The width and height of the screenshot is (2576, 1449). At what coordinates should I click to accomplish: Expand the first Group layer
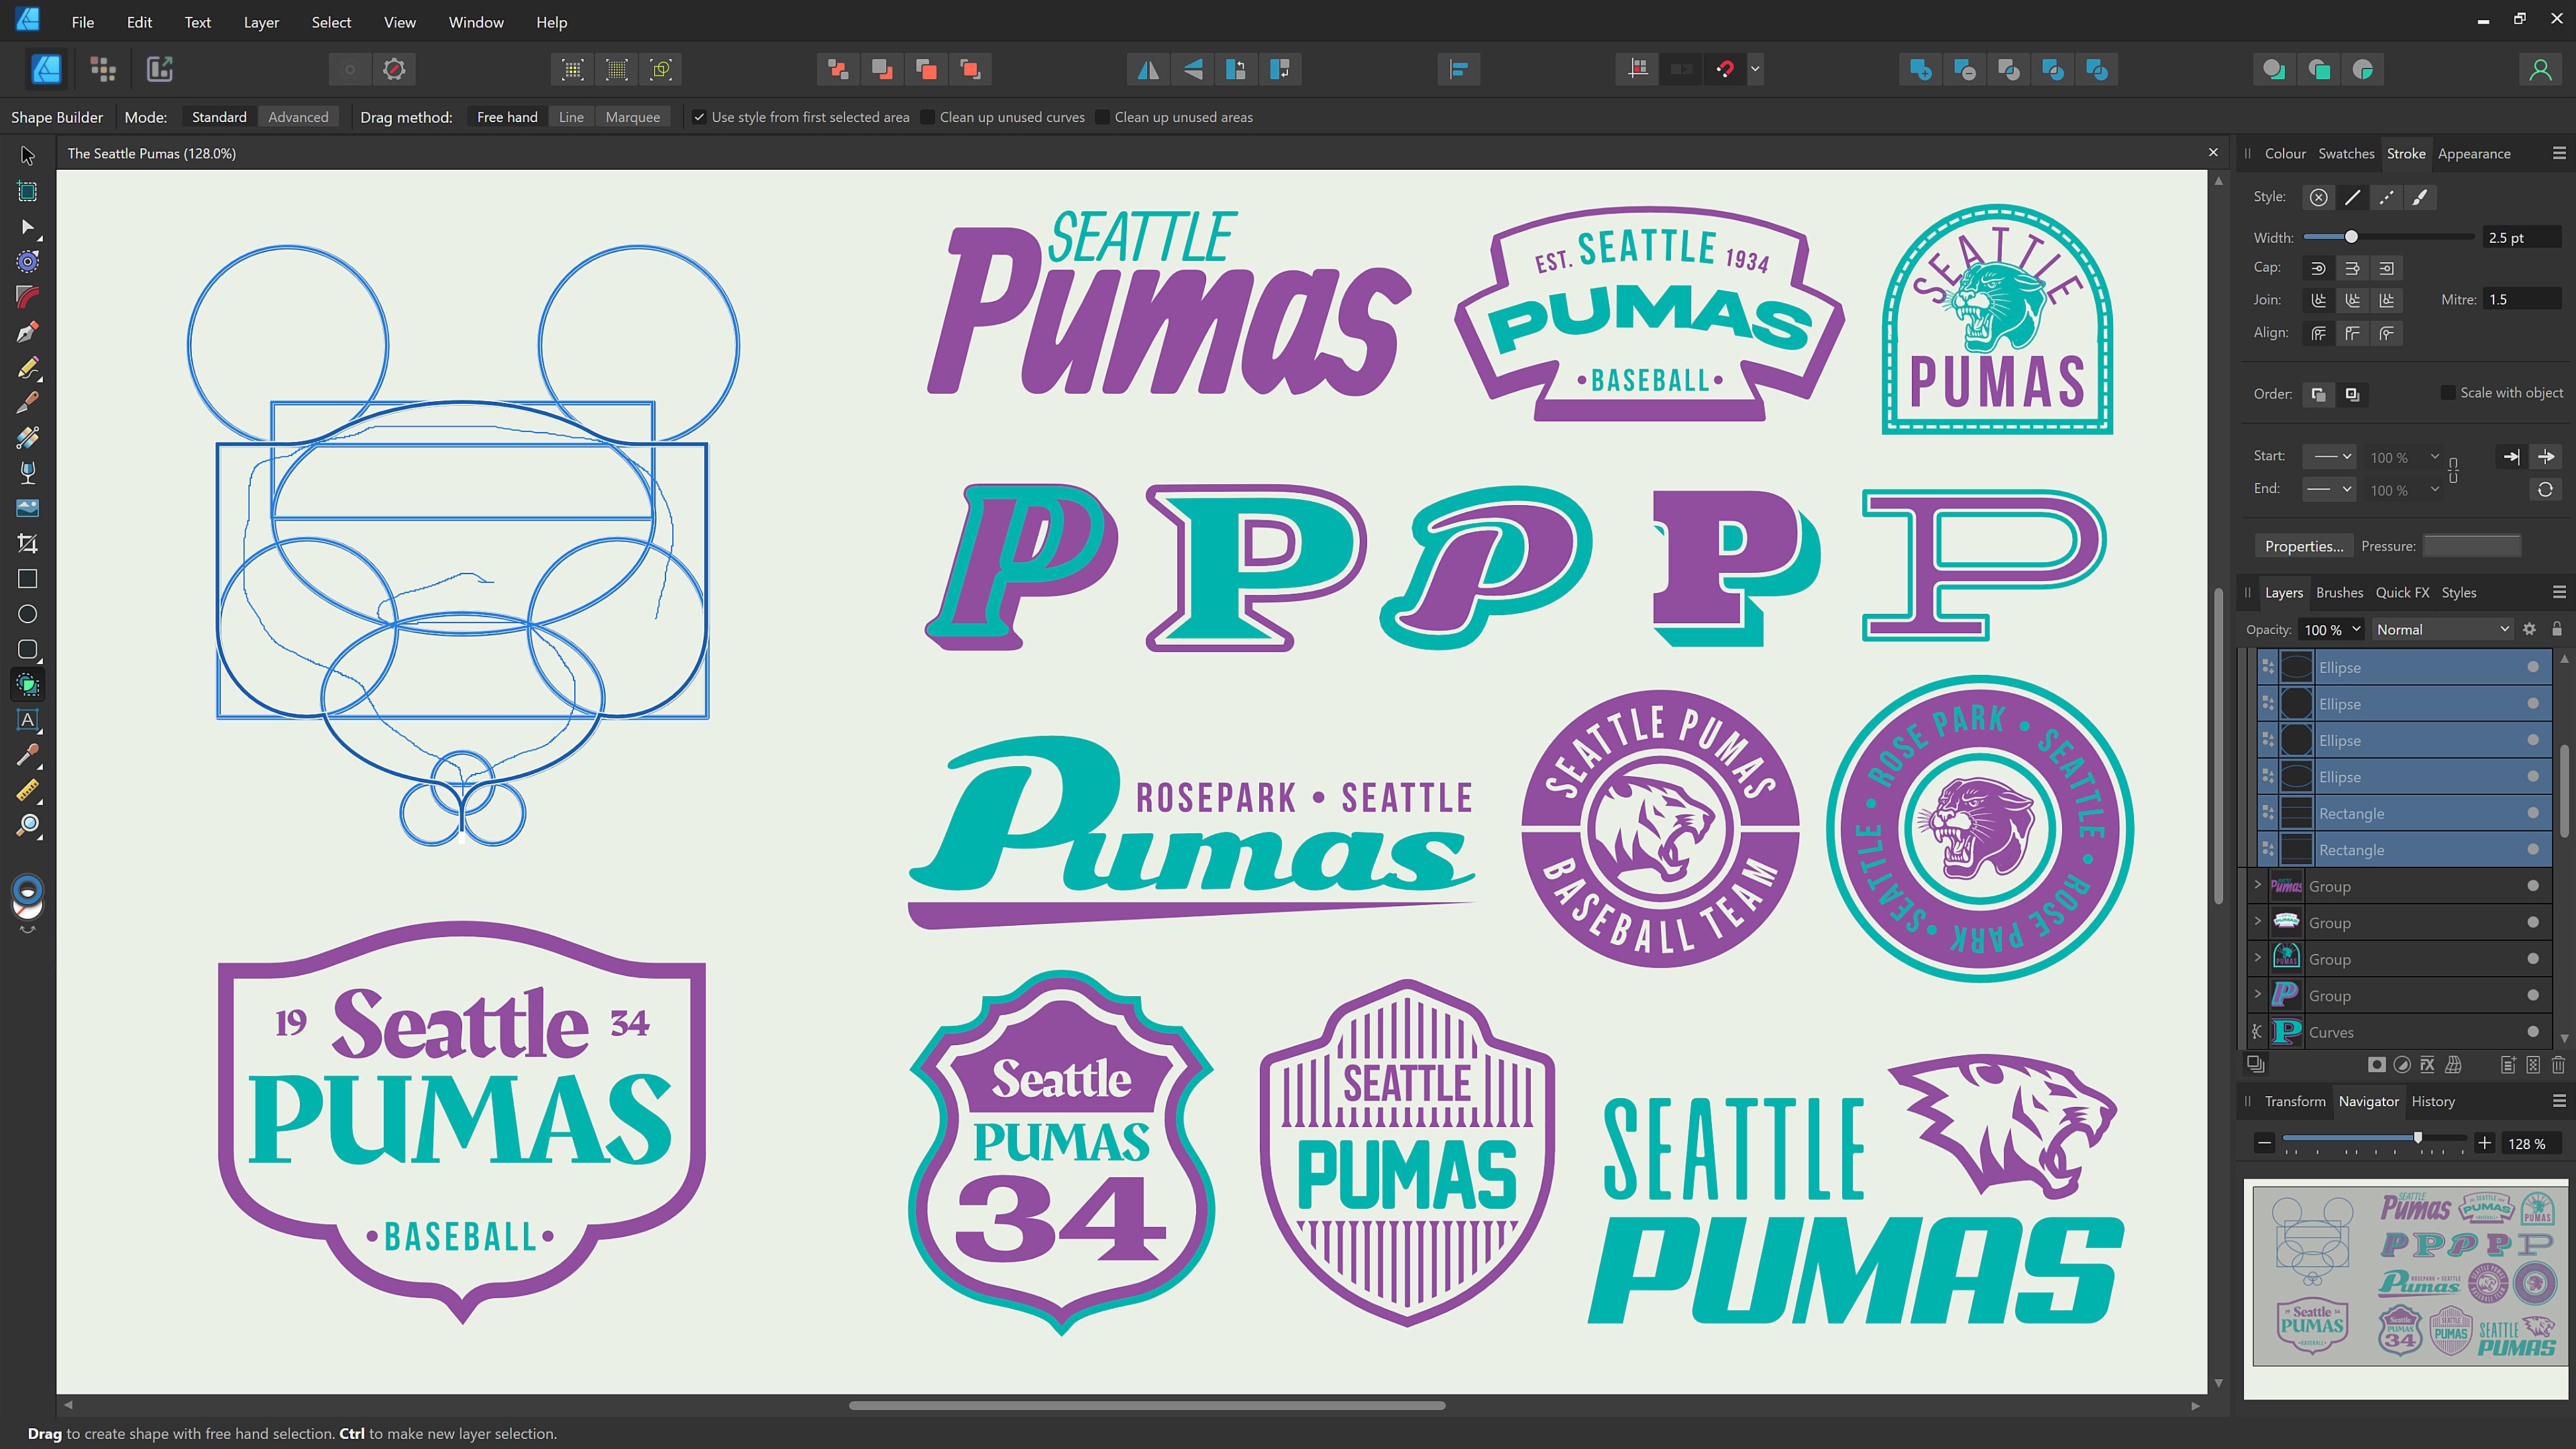[2257, 885]
